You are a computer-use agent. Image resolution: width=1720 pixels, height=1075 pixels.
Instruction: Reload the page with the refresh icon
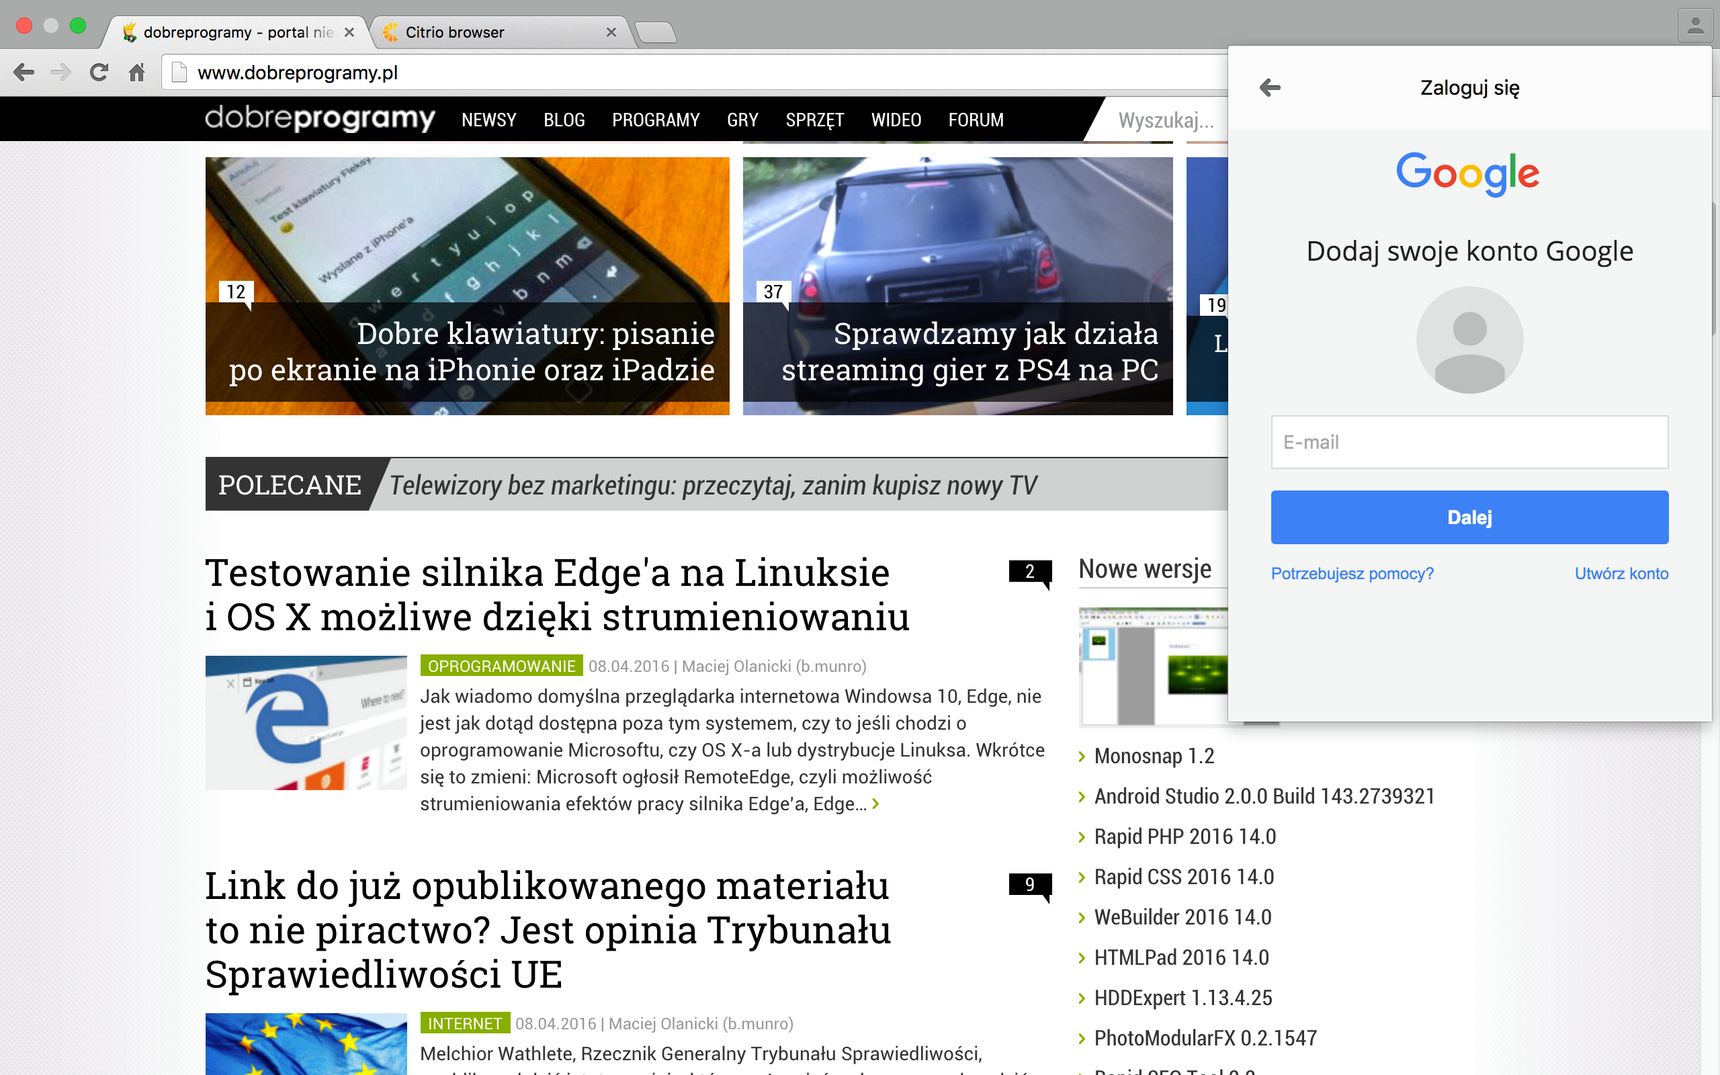[x=99, y=72]
